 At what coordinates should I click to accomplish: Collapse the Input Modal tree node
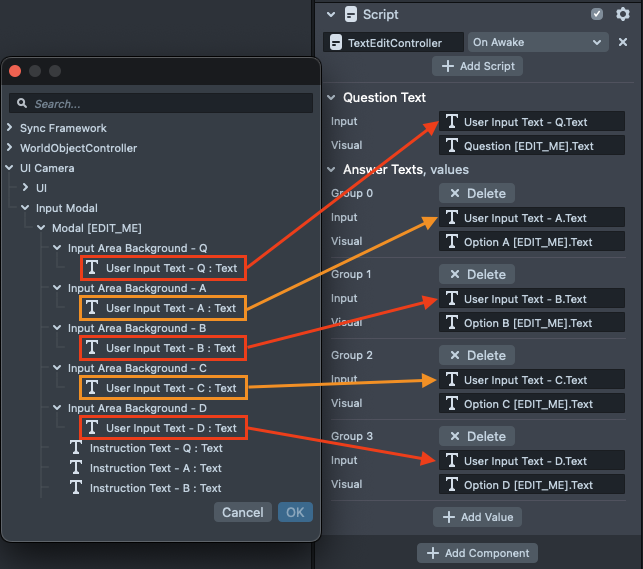(x=25, y=208)
